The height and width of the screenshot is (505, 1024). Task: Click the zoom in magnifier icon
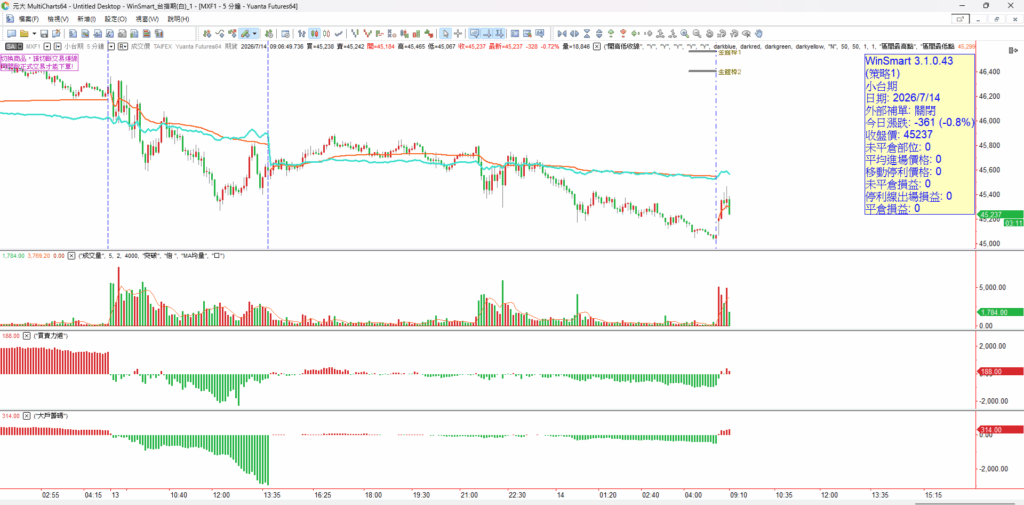684,33
